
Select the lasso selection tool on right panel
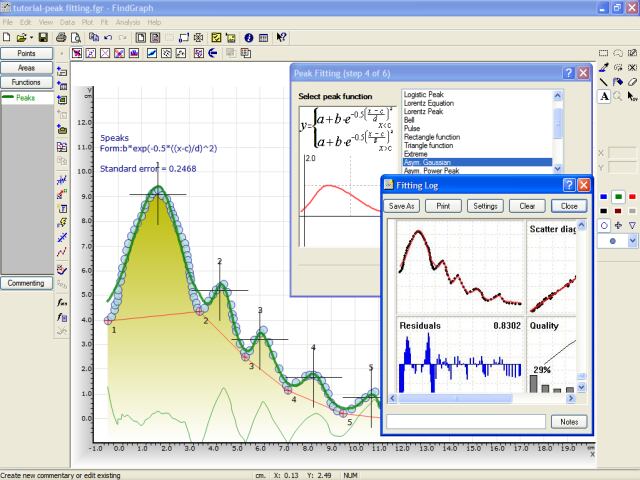pos(618,53)
